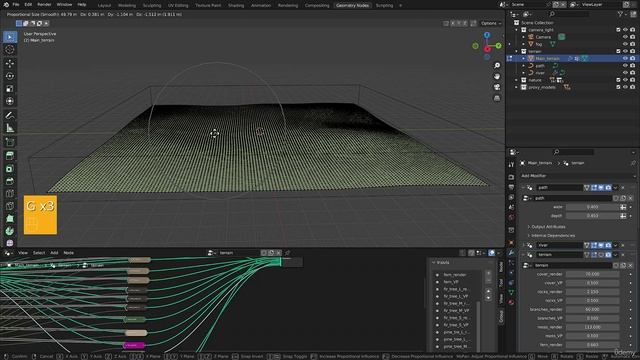640x360 pixels.
Task: Select the Bevel tool
Action: click(10, 181)
